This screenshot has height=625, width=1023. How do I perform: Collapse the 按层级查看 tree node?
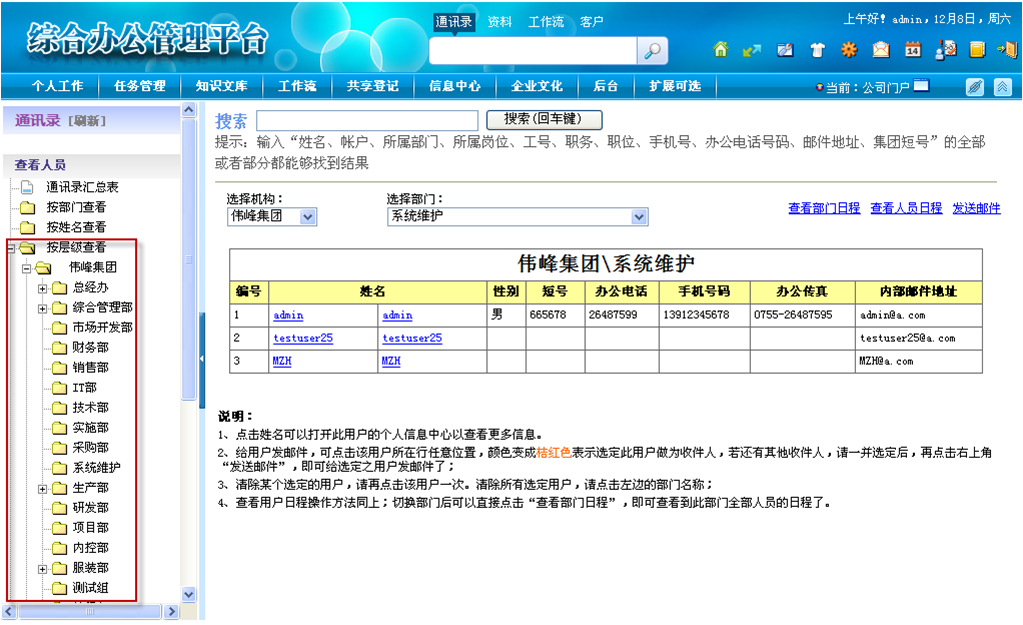10,249
